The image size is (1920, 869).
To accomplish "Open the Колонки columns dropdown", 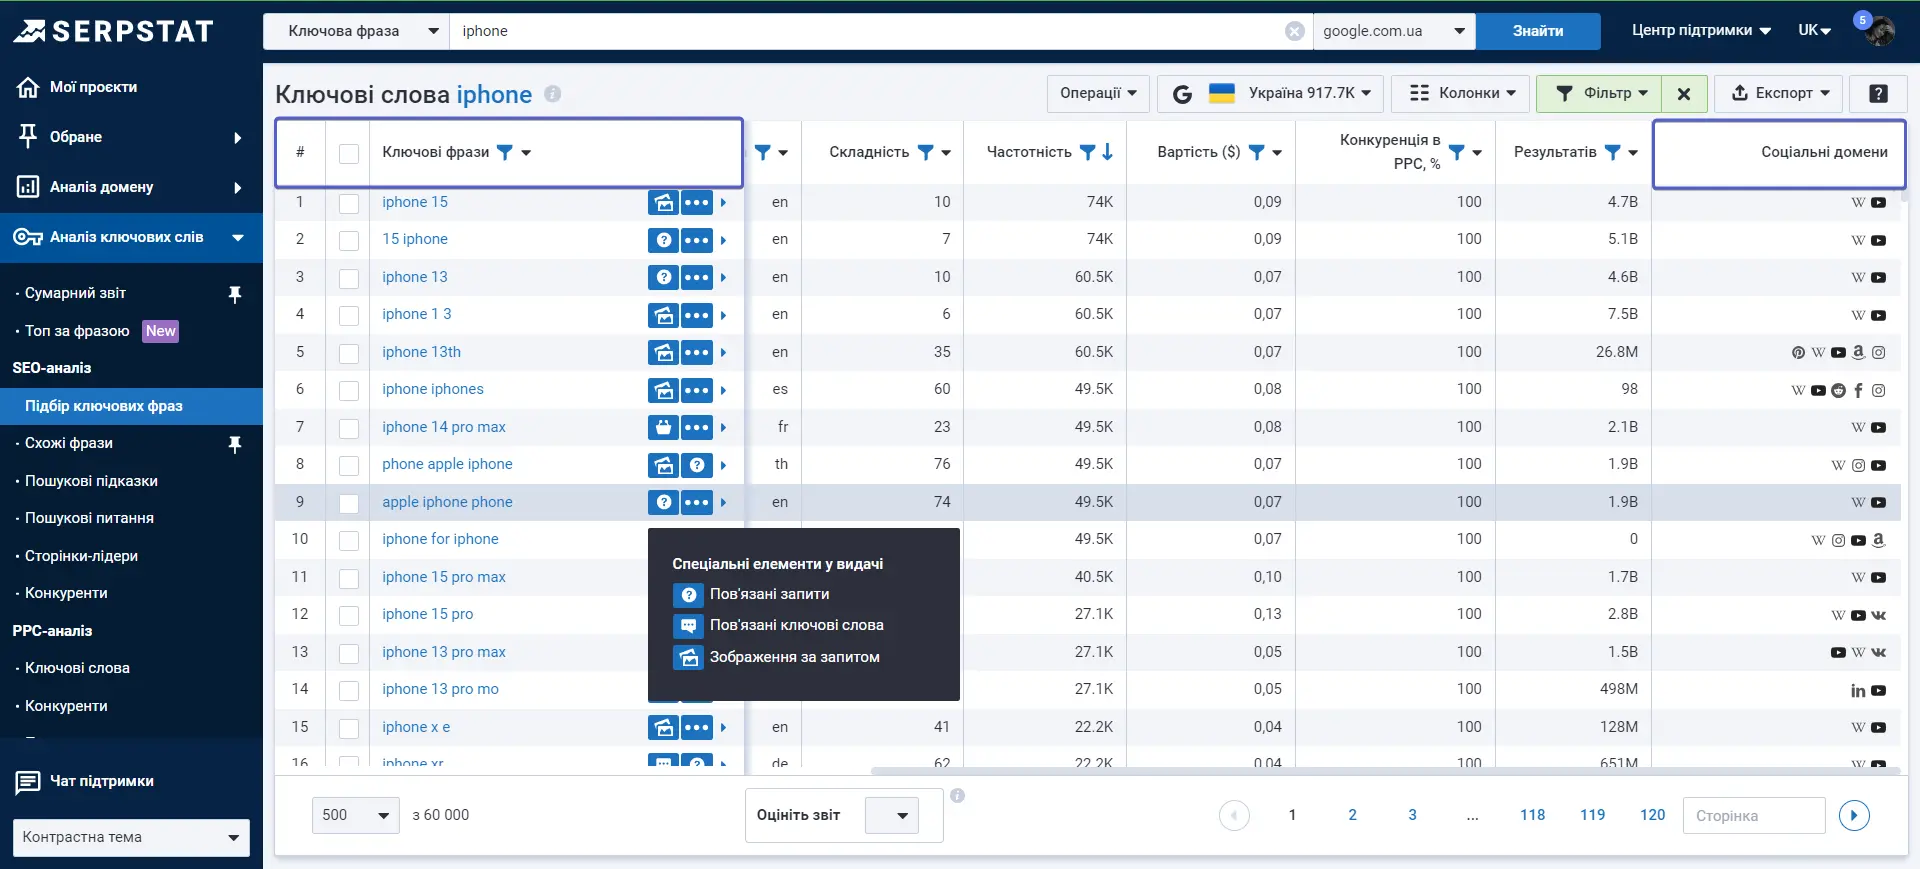I will tap(1461, 93).
